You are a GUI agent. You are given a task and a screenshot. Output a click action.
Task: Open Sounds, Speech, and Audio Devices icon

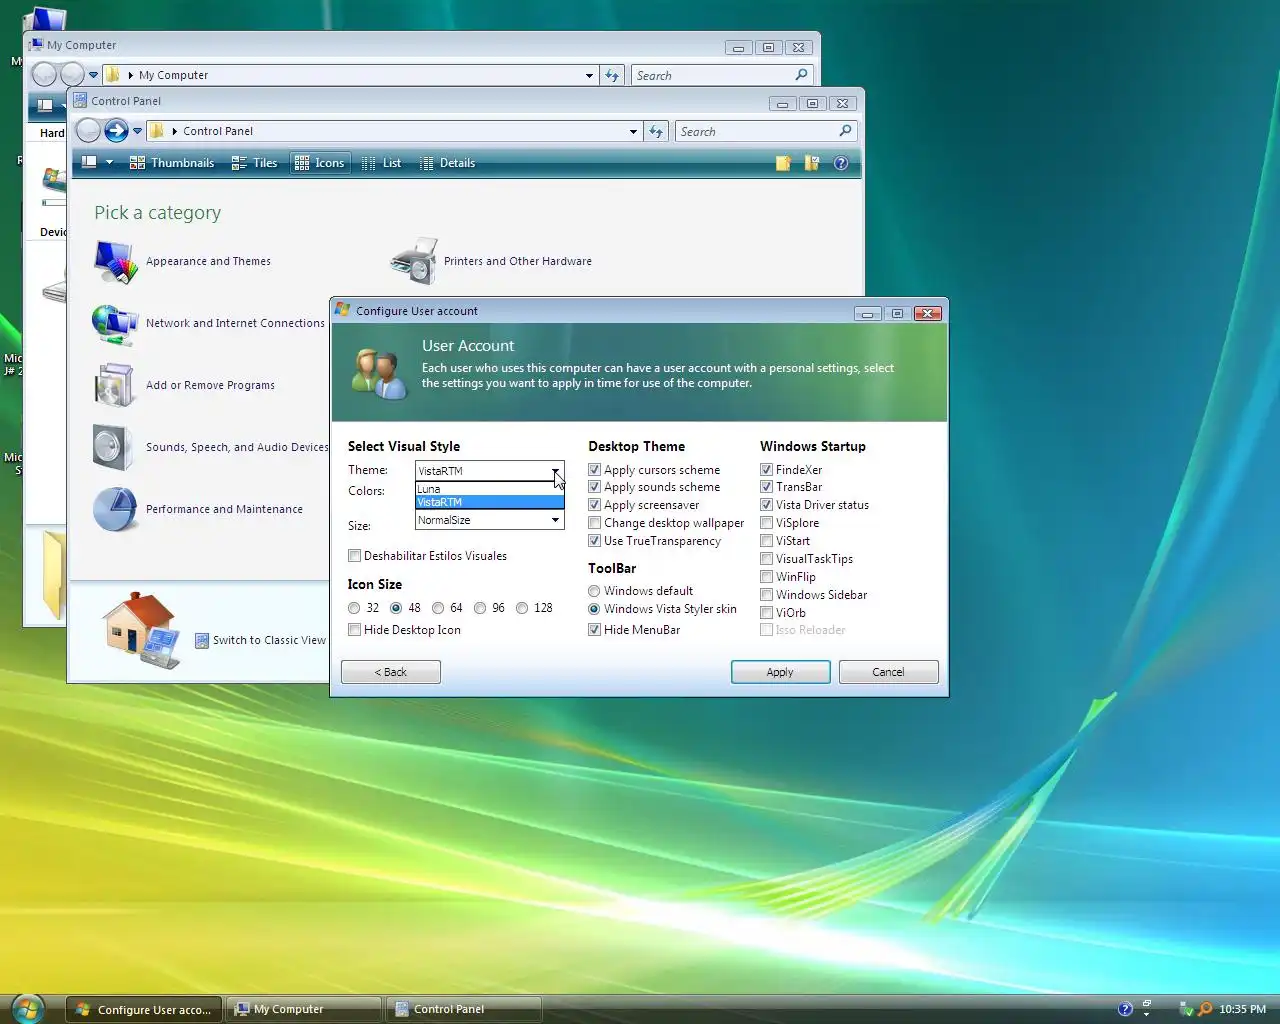point(113,448)
